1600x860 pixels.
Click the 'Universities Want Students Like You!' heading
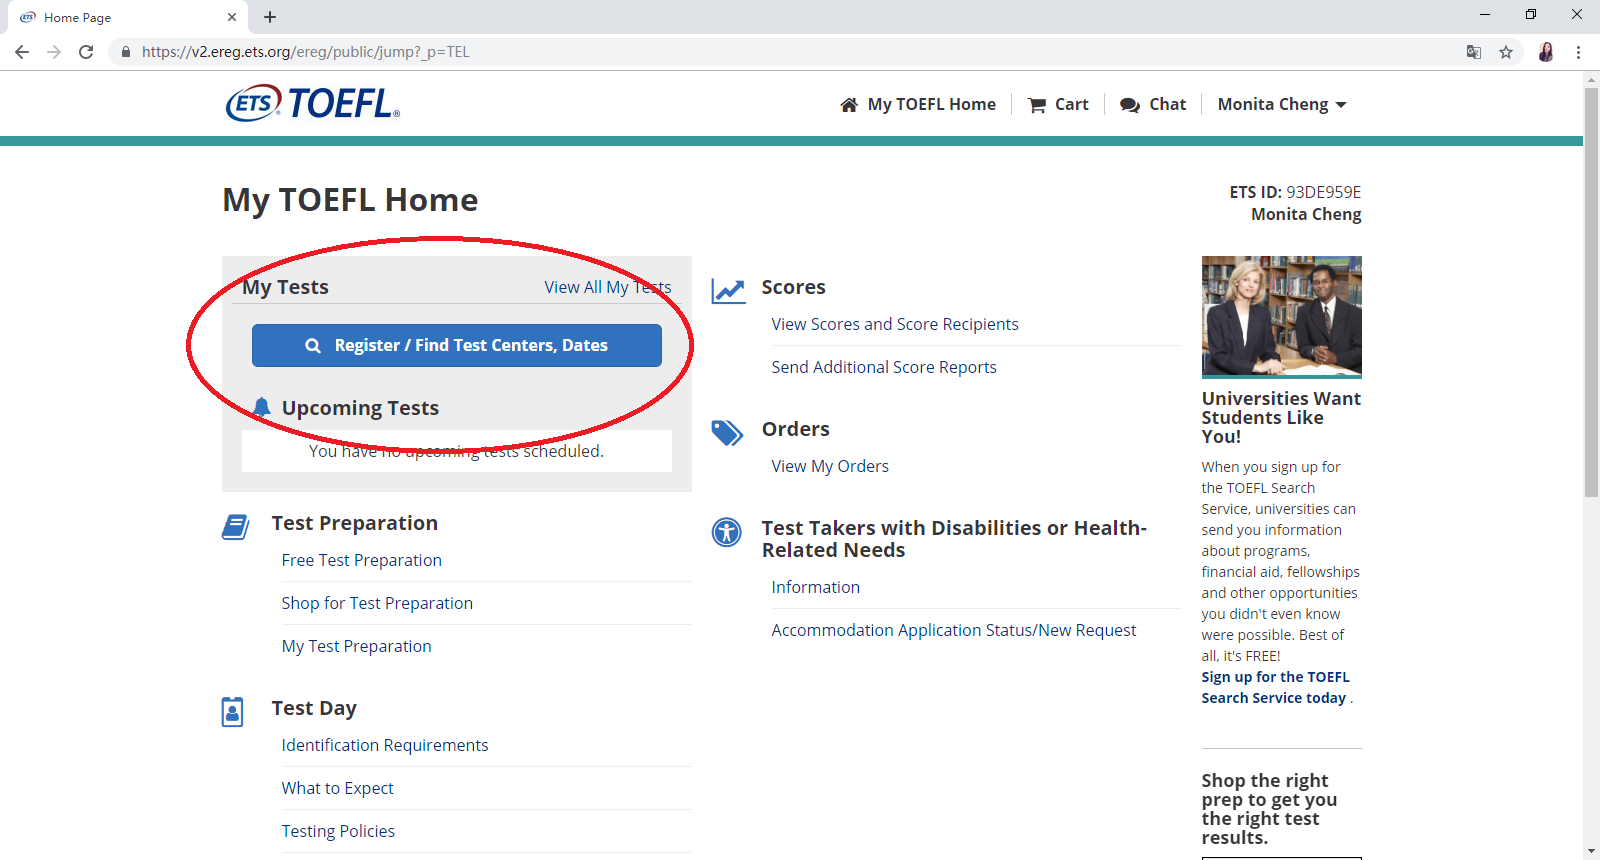(x=1281, y=417)
